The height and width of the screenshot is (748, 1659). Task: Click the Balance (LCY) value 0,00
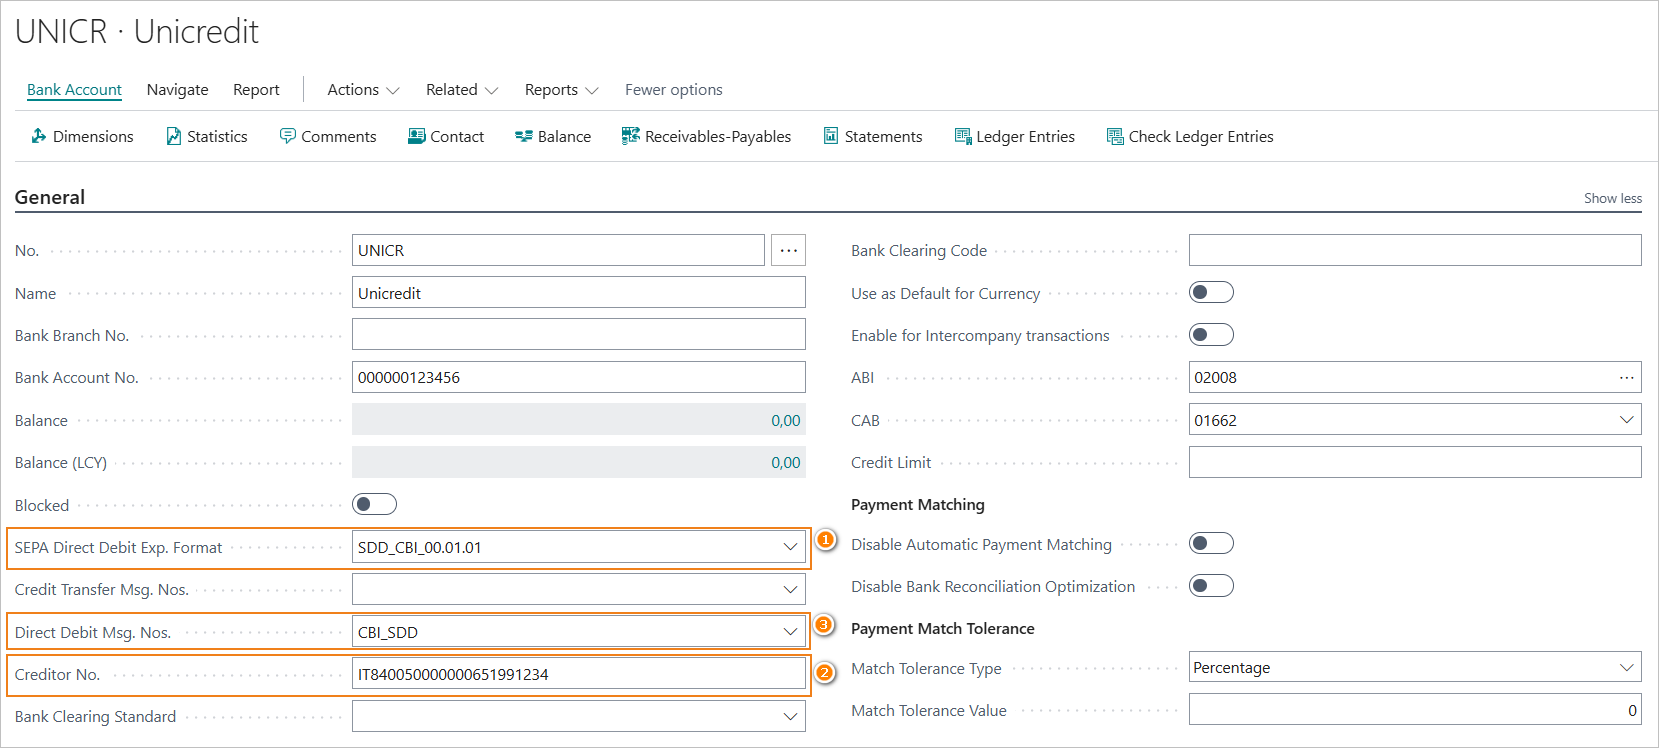(785, 463)
